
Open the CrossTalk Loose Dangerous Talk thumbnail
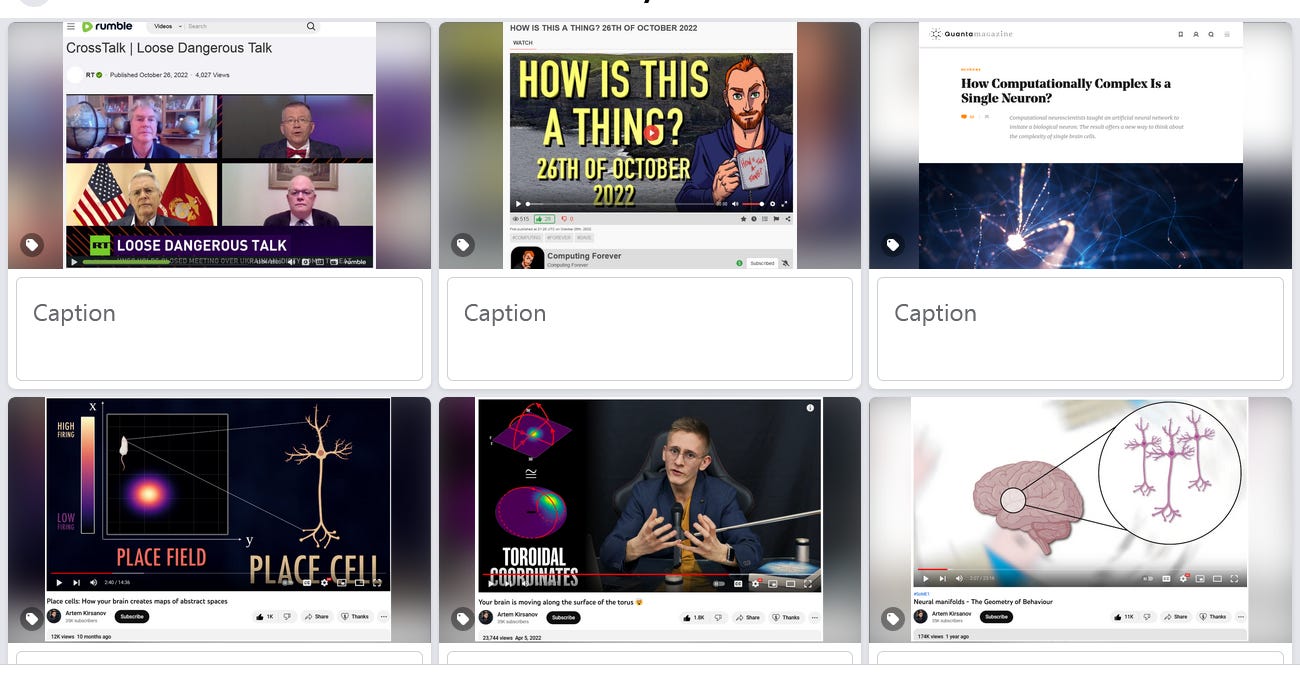pos(219,146)
